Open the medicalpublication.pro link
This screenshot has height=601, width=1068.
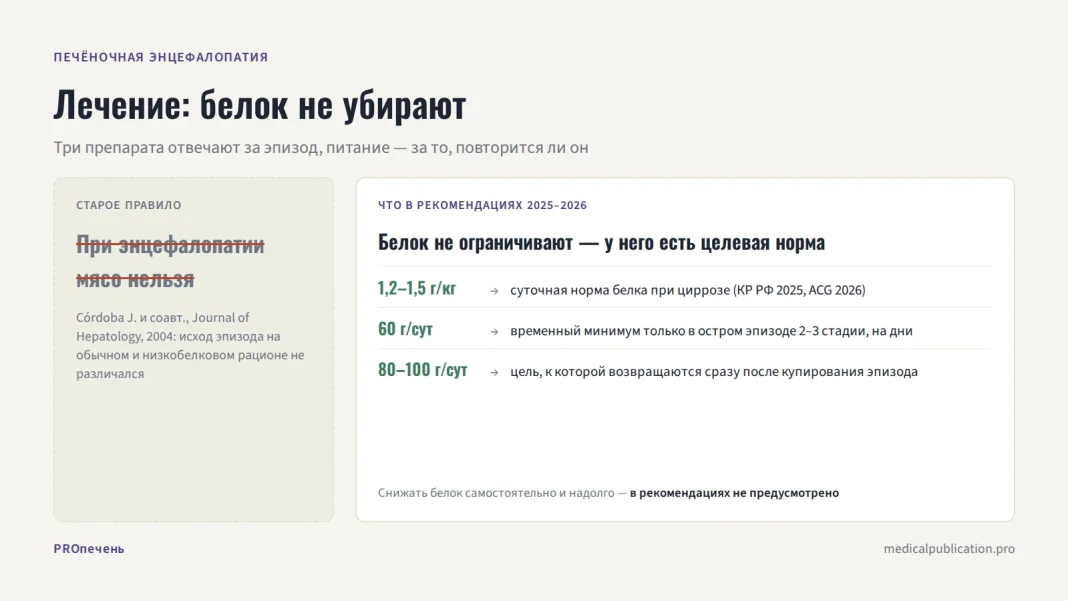(949, 549)
